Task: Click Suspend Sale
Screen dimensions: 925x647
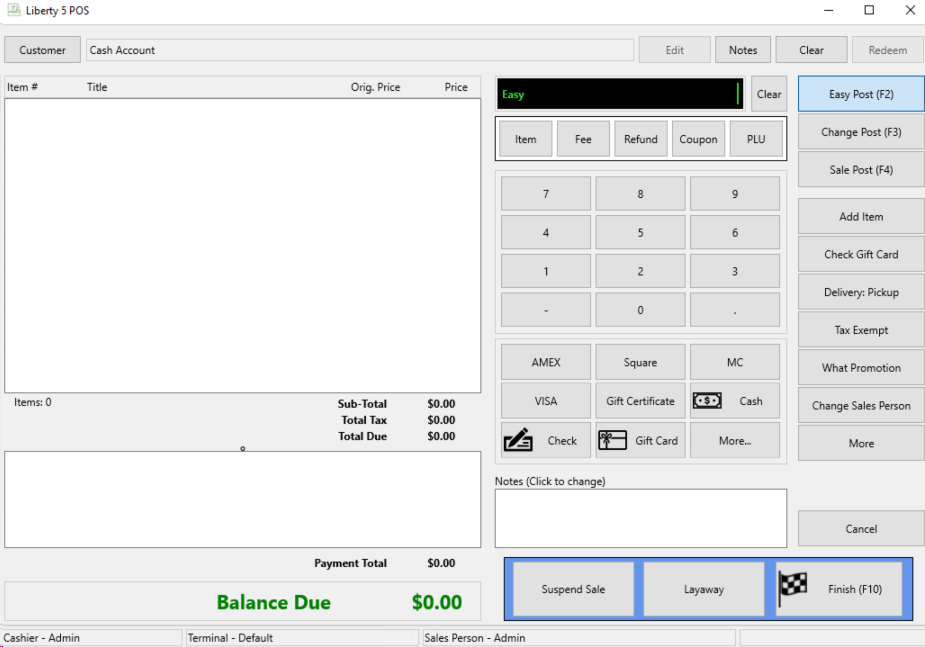Action: coord(573,589)
